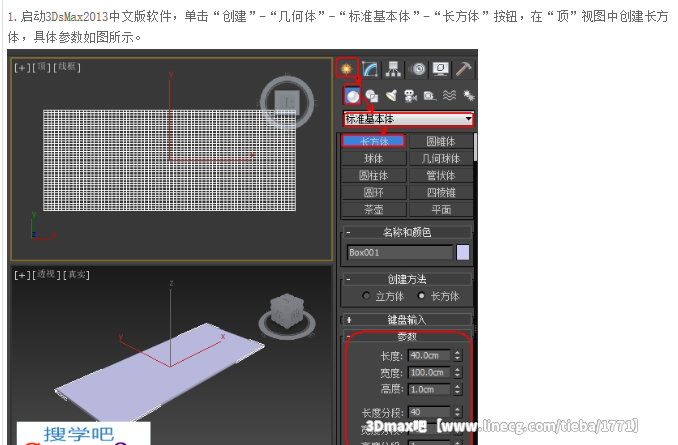Image resolution: width=678 pixels, height=445 pixels.
Task: Click the primitives list scrollbar in command panel
Action: (x=475, y=147)
